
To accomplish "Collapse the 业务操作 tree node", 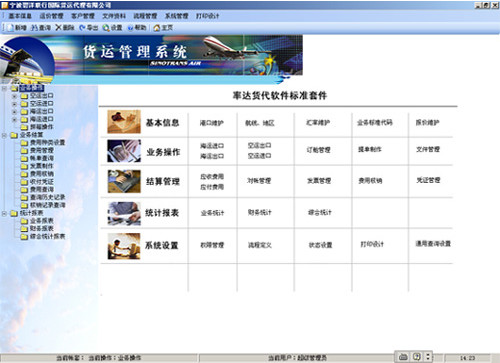I will [x=4, y=88].
